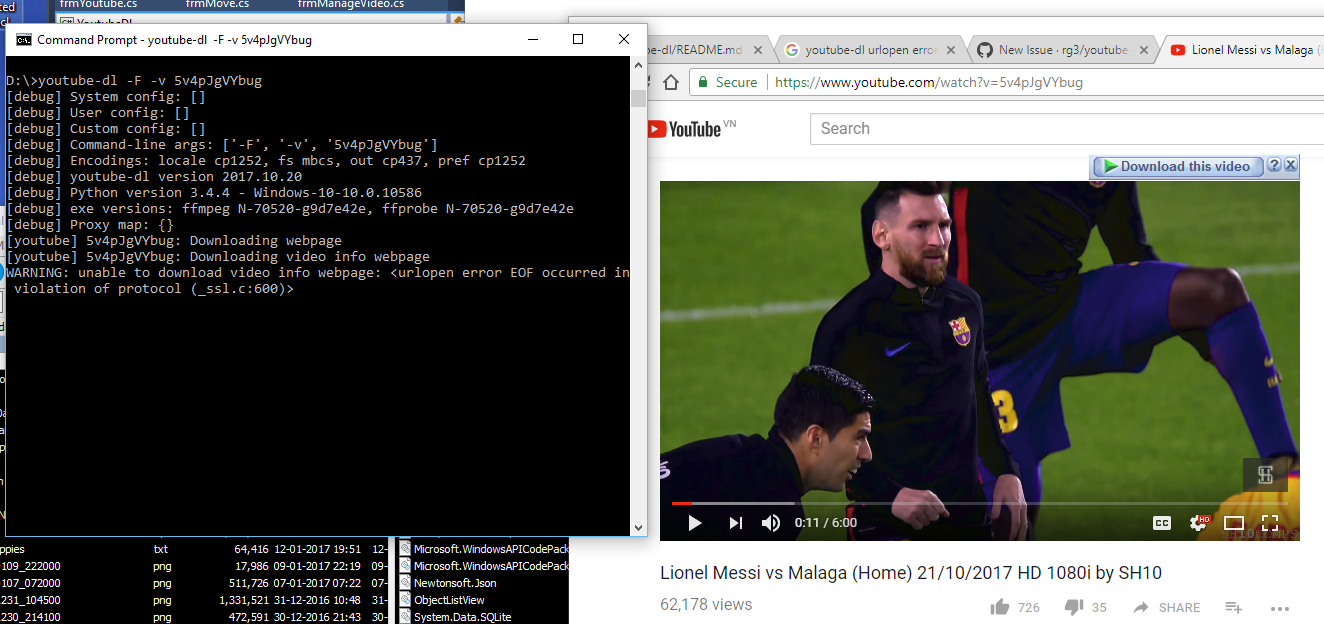This screenshot has height=624, width=1324.
Task: Click SHARE under the video
Action: pos(1167,607)
